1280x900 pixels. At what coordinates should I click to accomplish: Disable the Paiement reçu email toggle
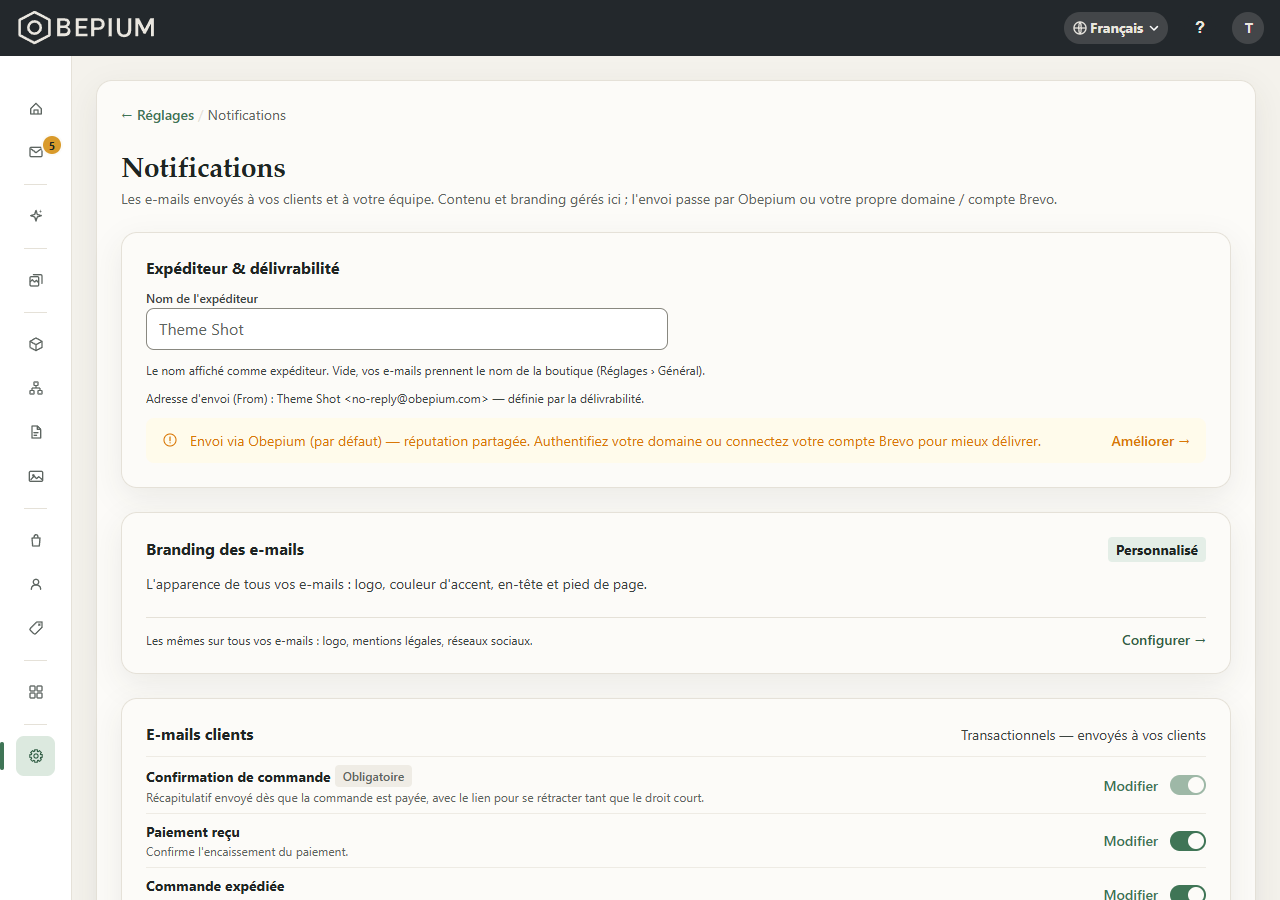tap(1188, 841)
